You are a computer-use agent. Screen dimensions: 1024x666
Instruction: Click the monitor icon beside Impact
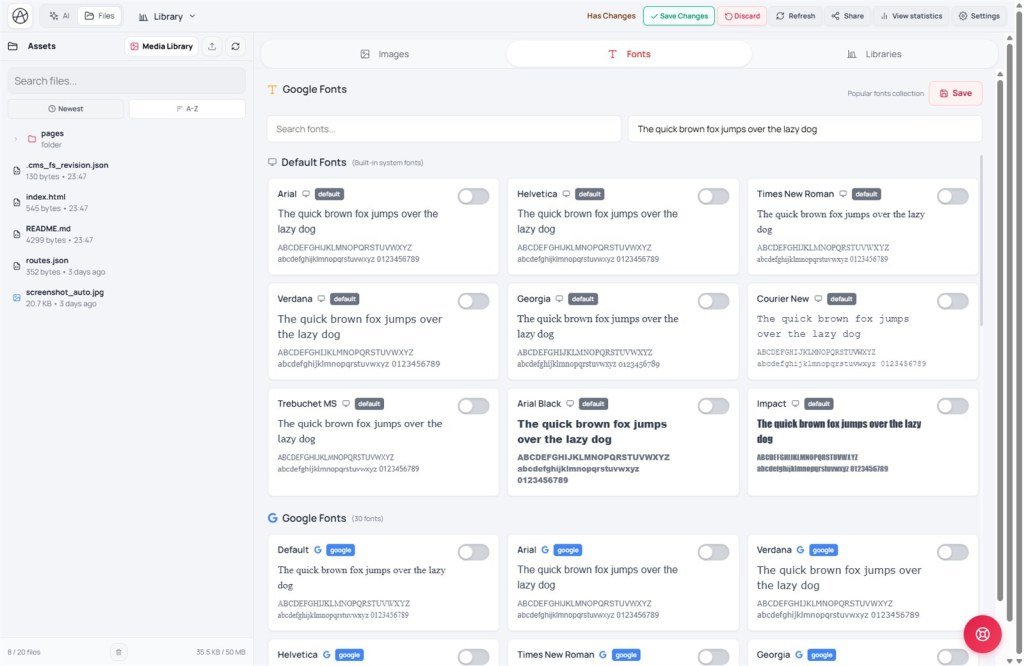coord(795,404)
